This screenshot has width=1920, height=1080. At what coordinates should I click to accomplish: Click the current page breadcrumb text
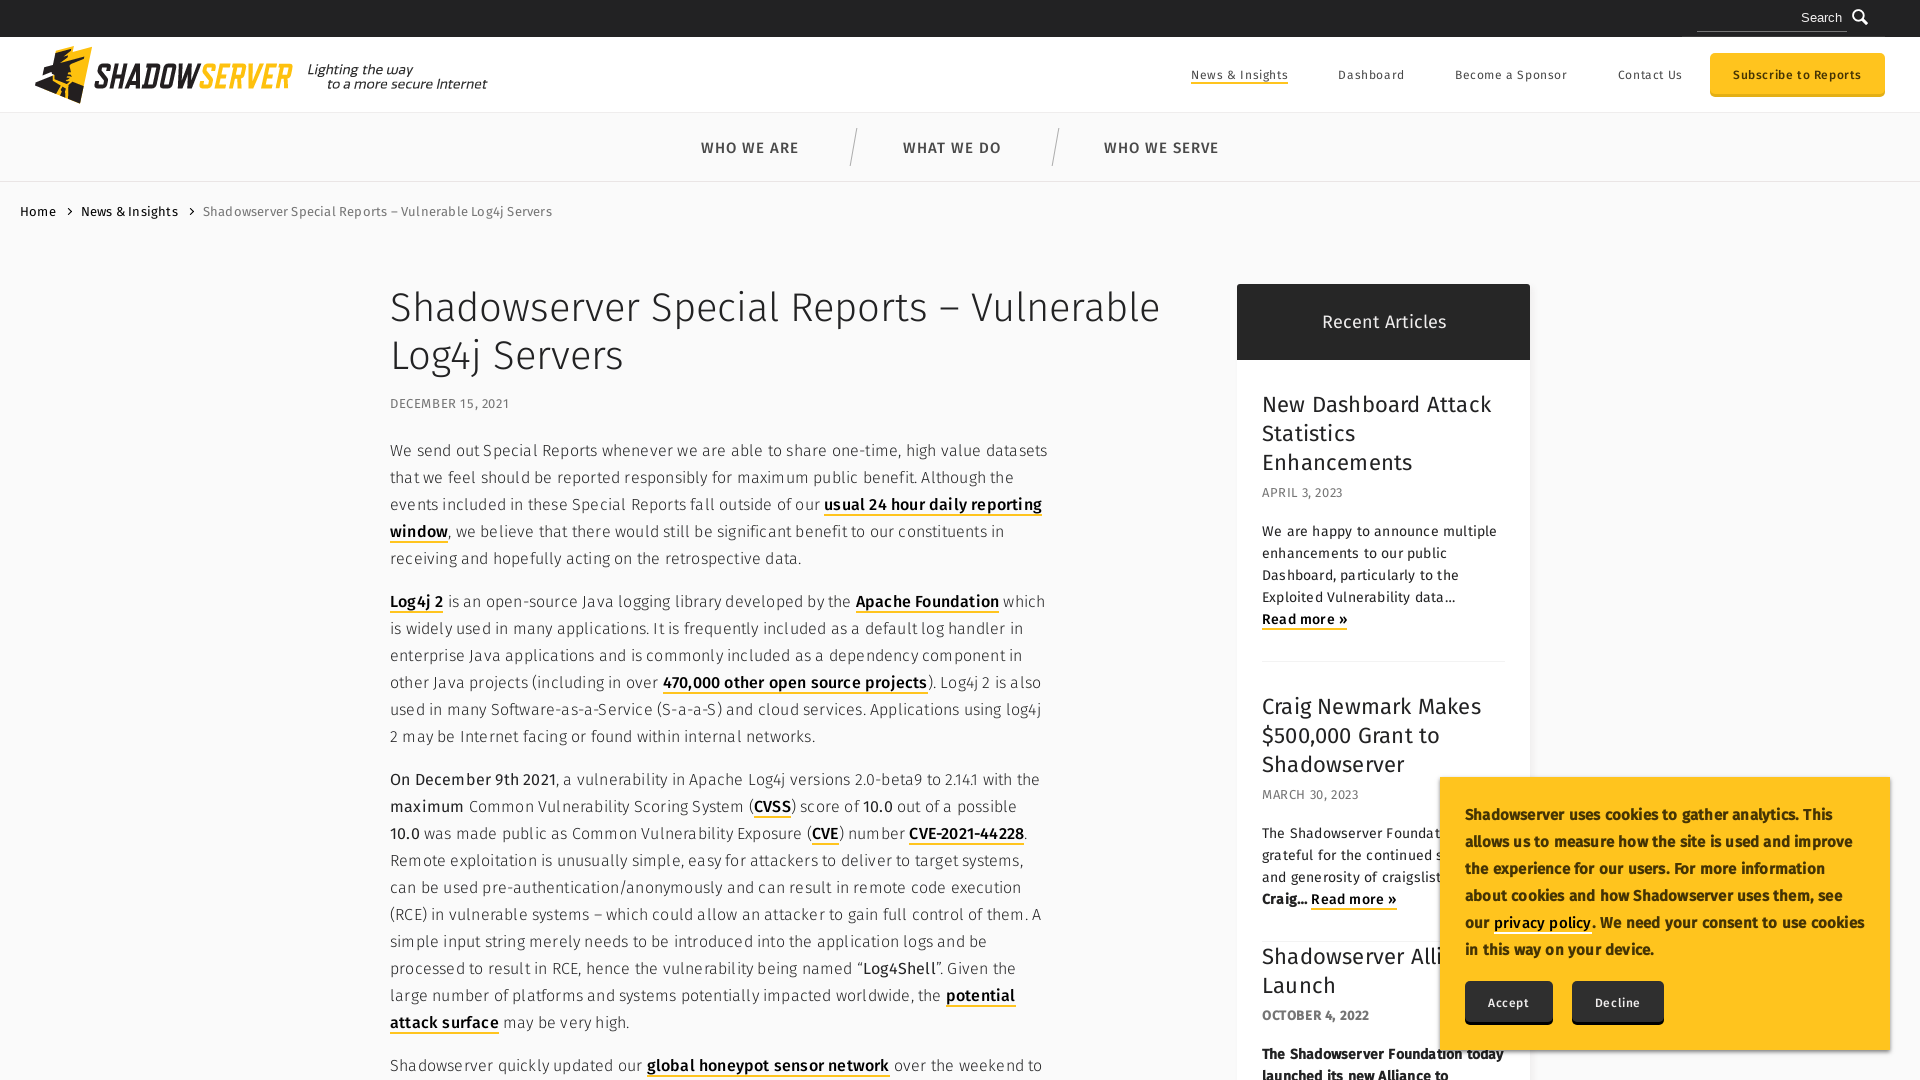point(377,212)
